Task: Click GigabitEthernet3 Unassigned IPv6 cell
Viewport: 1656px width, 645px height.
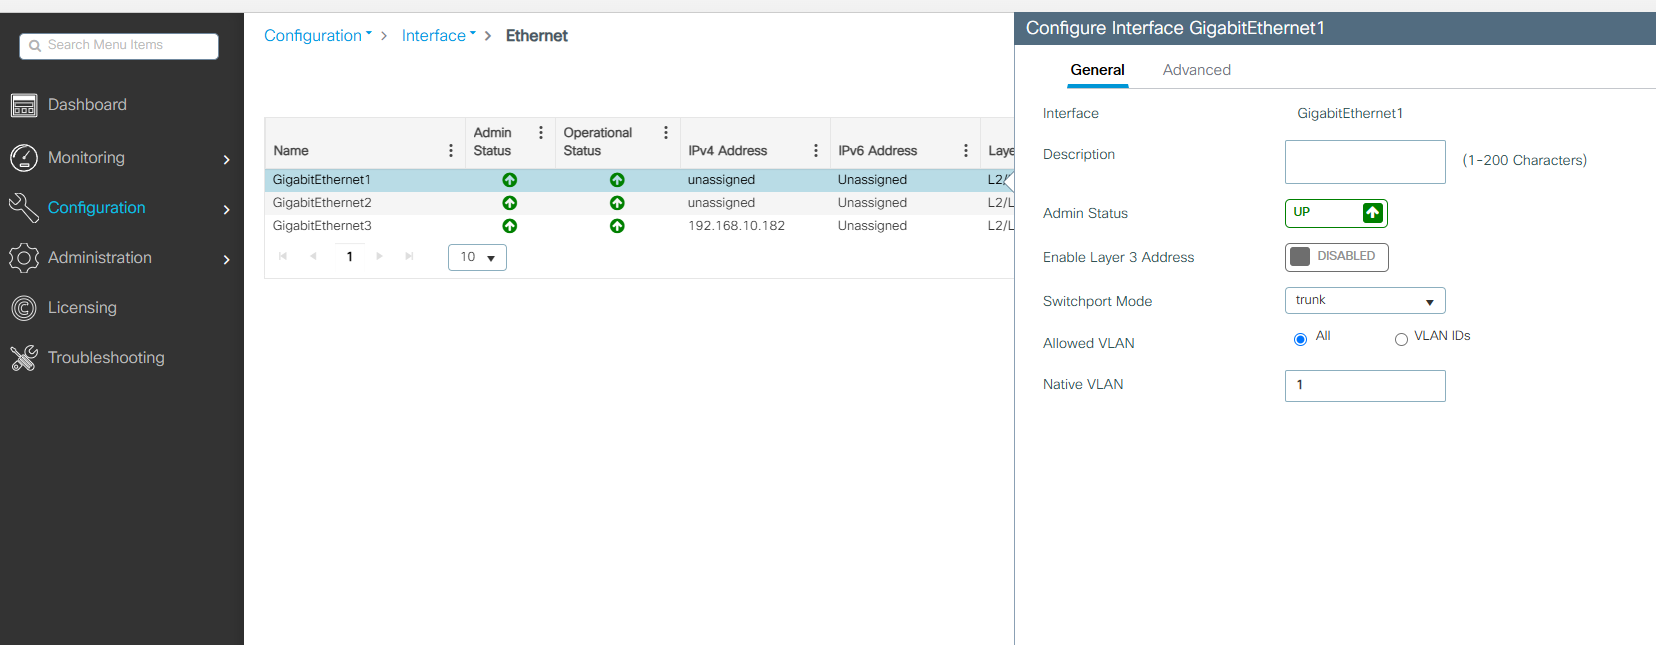Action: (x=872, y=226)
